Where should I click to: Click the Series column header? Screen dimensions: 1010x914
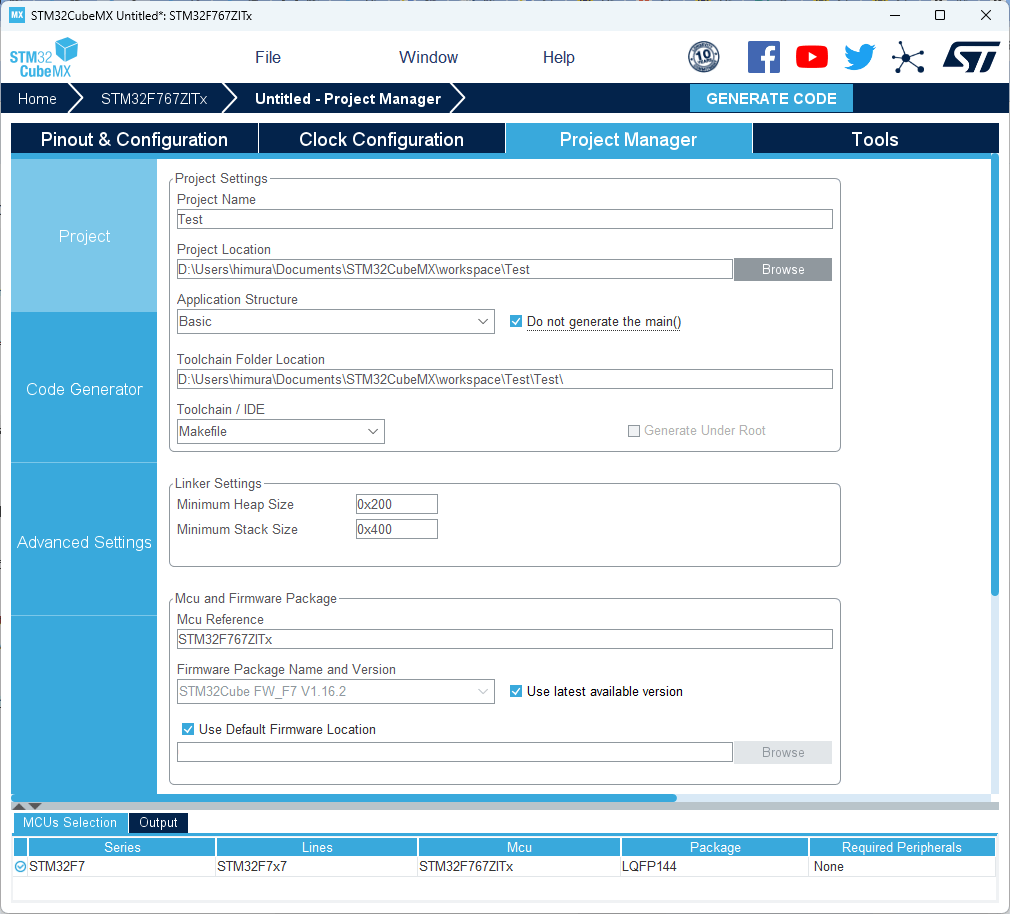[x=122, y=847]
